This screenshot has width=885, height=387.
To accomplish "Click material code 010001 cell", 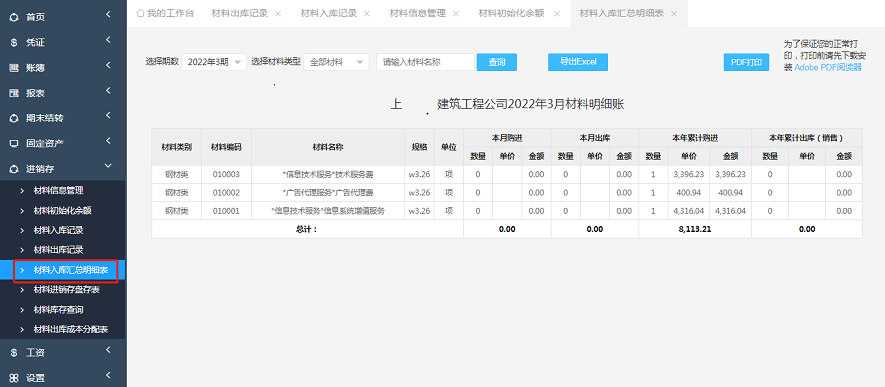I will tap(226, 211).
